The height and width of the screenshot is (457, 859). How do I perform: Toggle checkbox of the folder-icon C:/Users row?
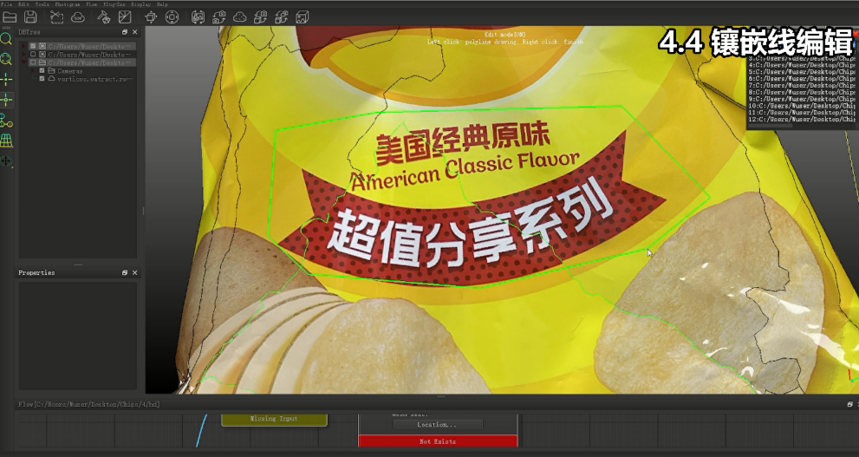click(x=33, y=62)
